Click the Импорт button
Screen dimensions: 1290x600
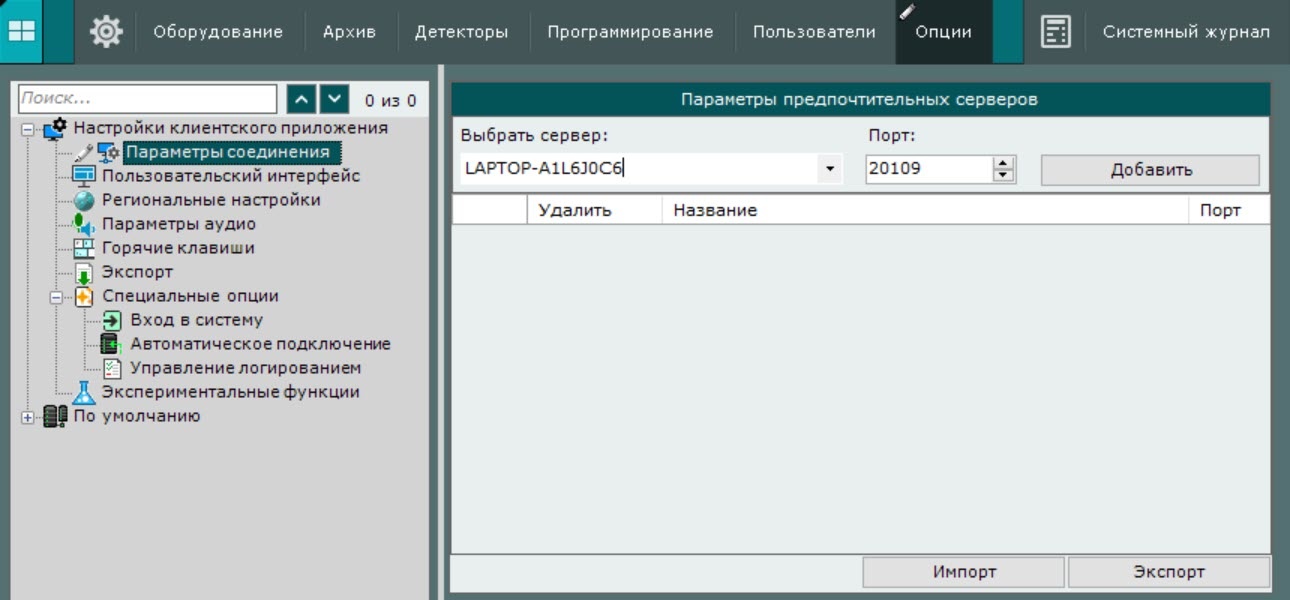click(964, 572)
